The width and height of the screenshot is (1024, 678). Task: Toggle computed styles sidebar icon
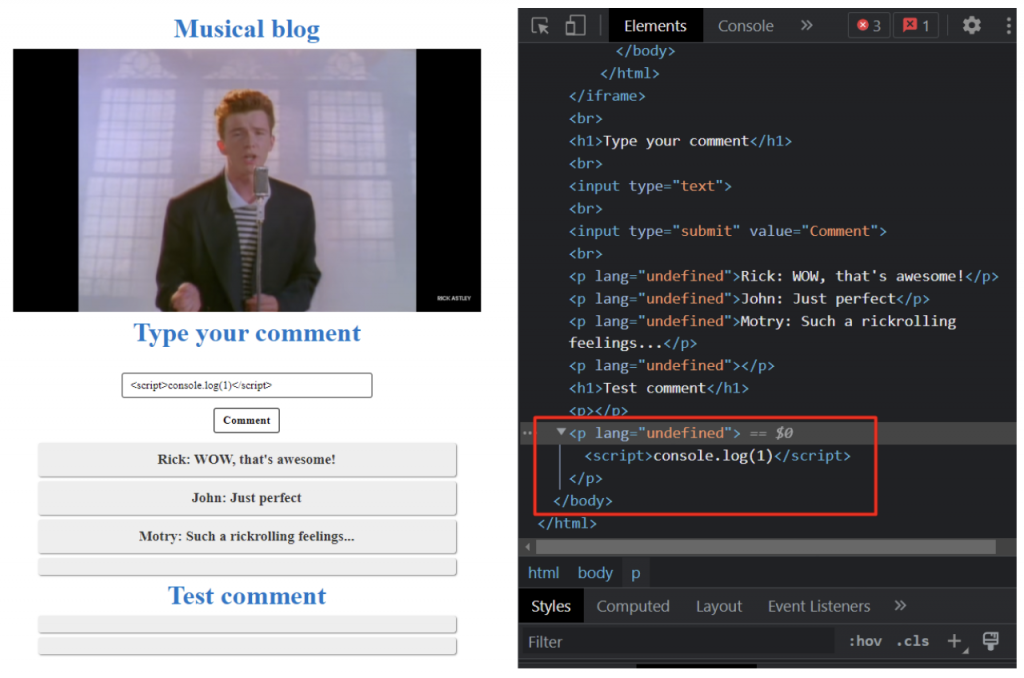991,641
